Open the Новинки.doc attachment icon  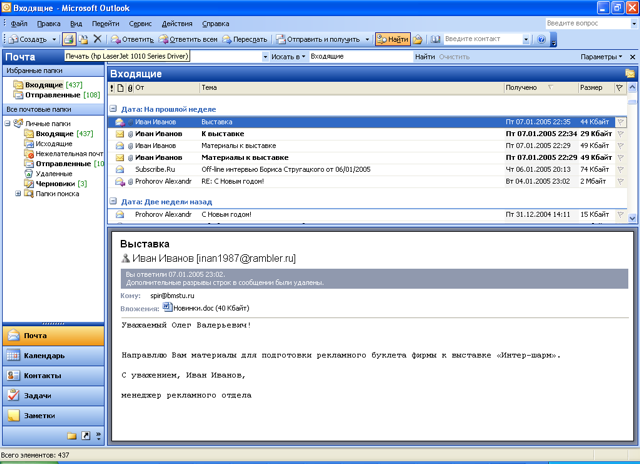tap(167, 307)
